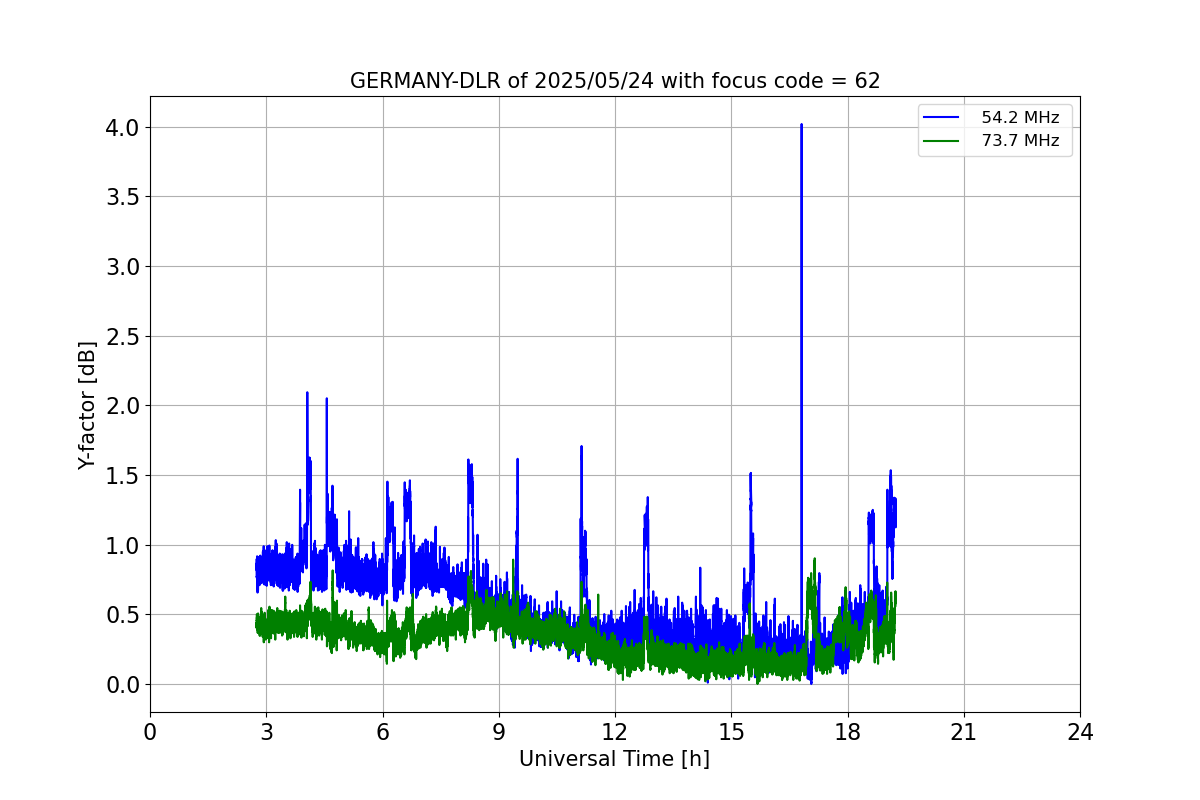Image resolution: width=1200 pixels, height=800 pixels.
Task: Click y-axis tick label 1.0
Action: [123, 545]
